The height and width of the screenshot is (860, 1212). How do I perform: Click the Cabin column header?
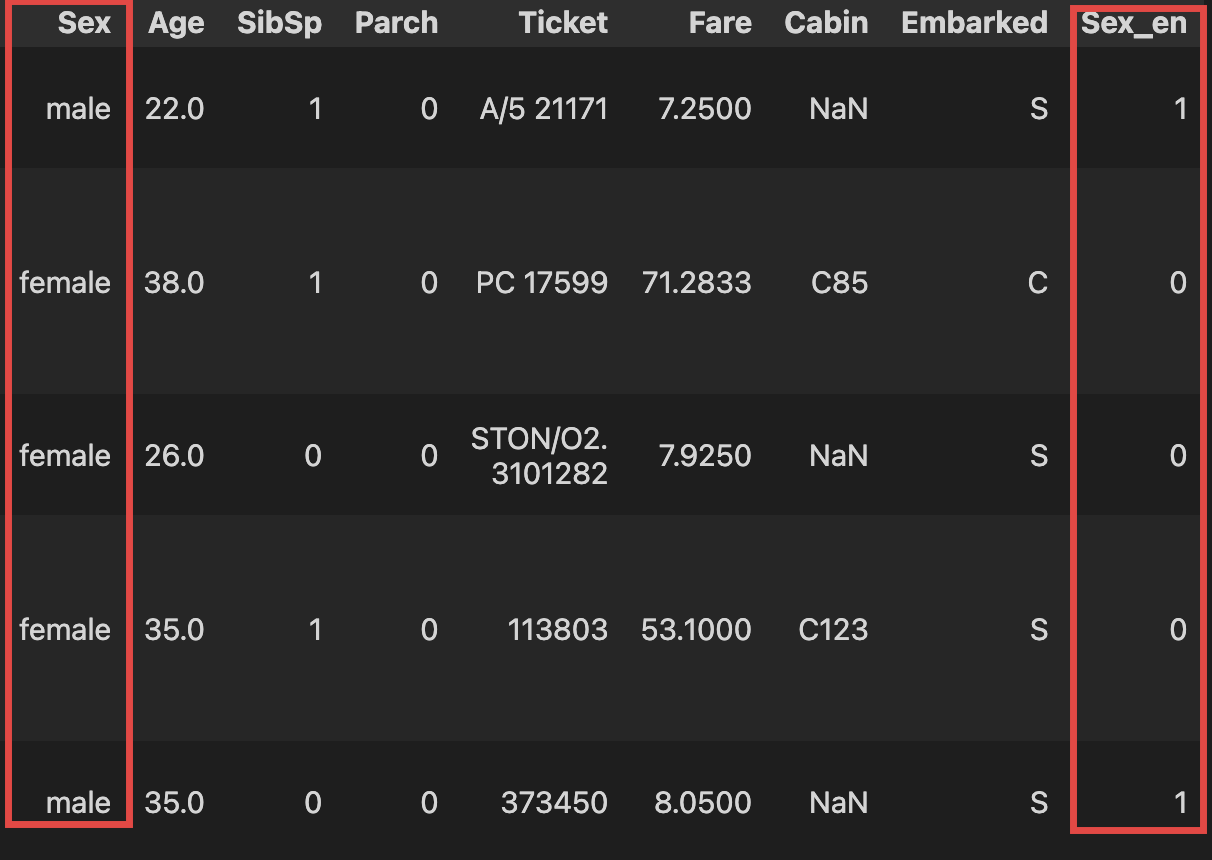pos(826,23)
